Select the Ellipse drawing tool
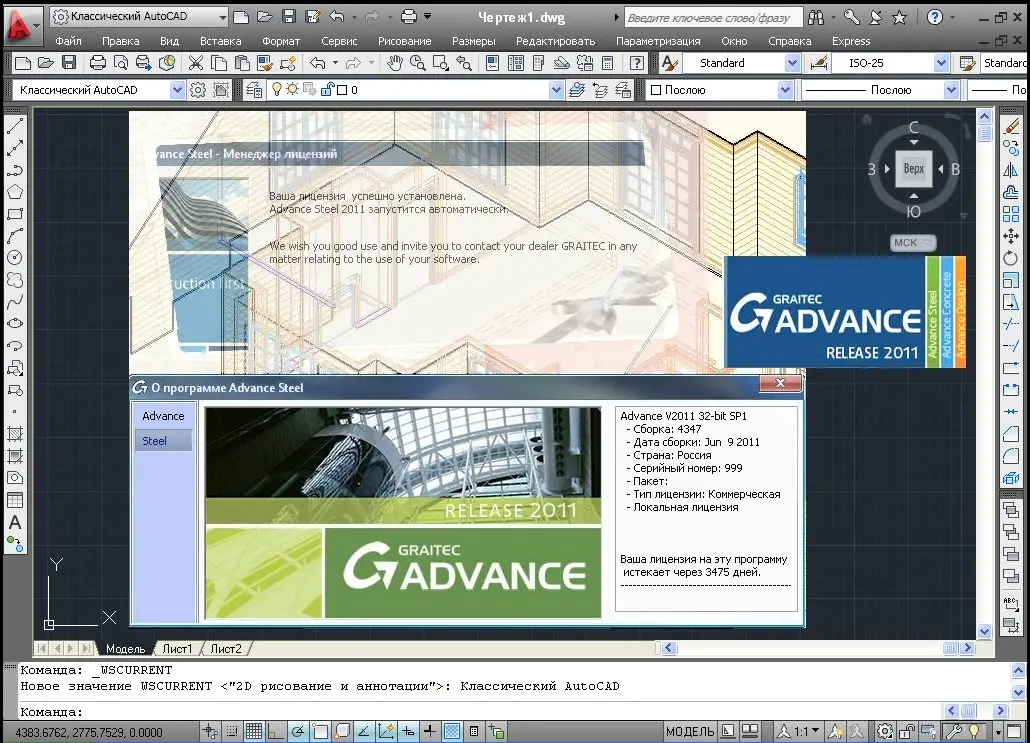This screenshot has height=743, width=1030. click(14, 323)
